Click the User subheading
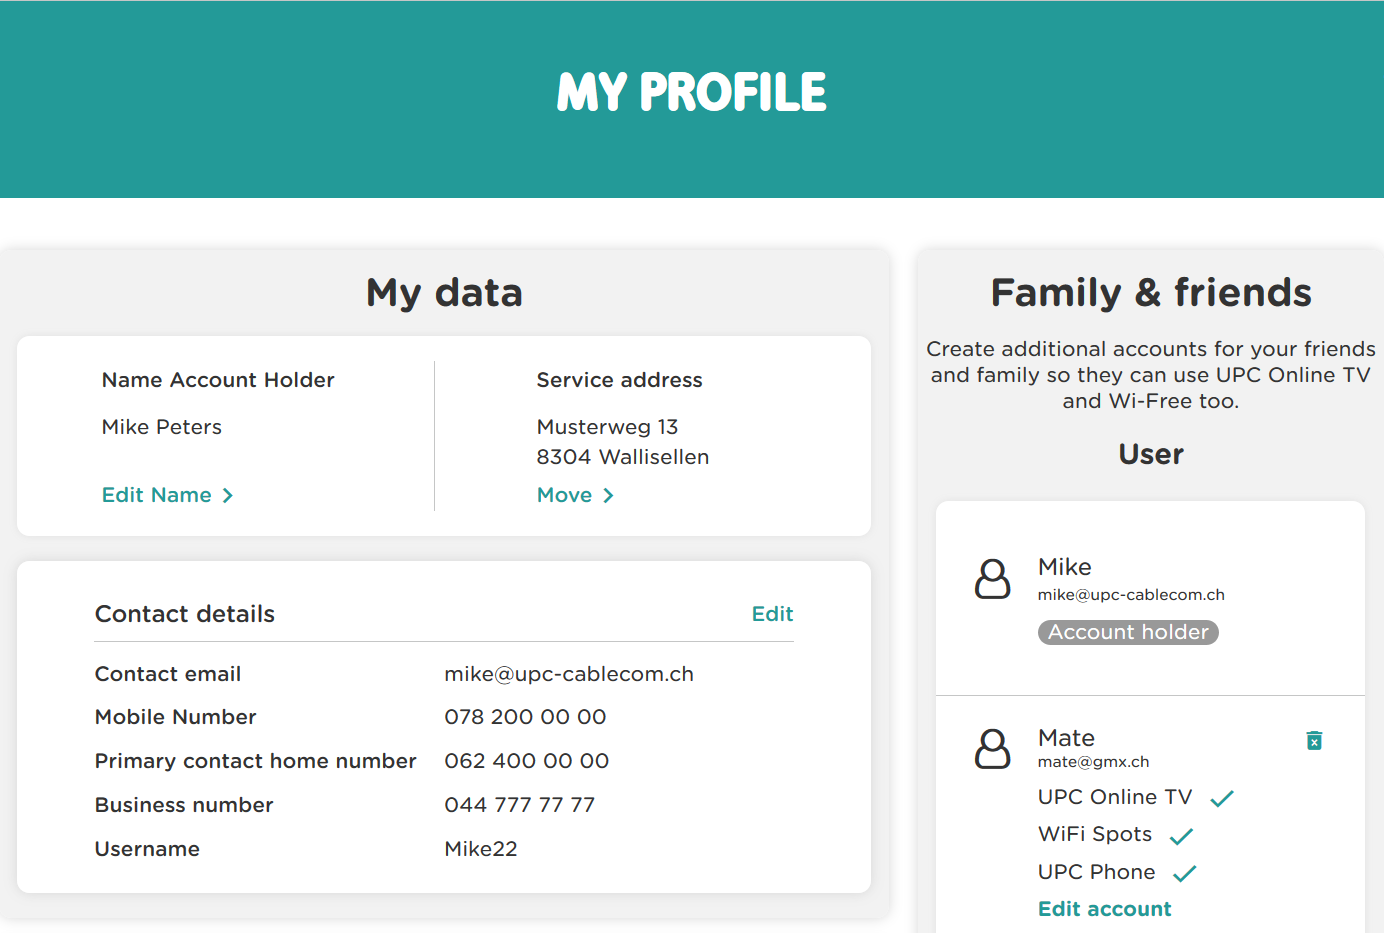Viewport: 1384px width, 933px height. (1151, 455)
